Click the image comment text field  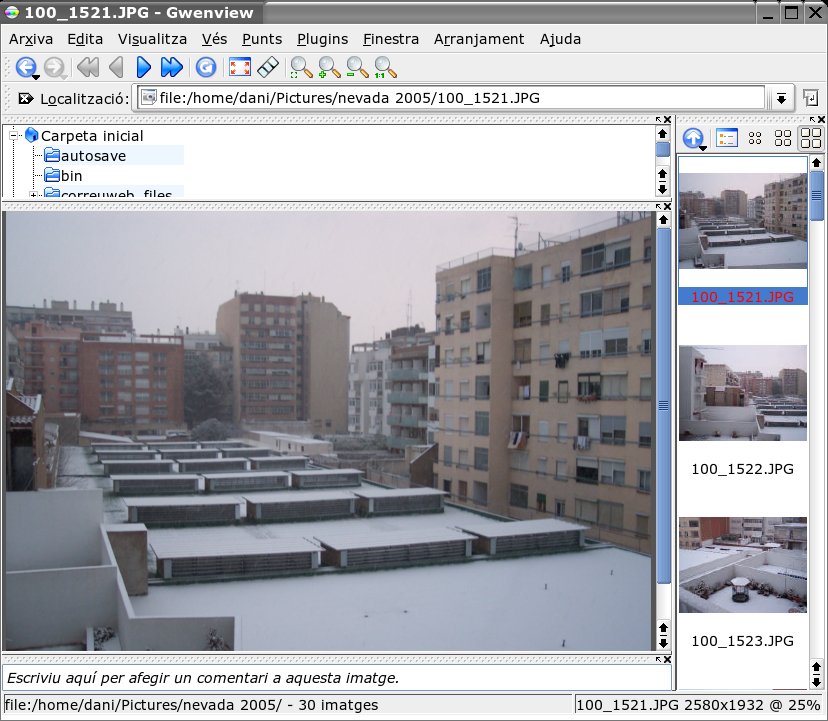(x=337, y=678)
